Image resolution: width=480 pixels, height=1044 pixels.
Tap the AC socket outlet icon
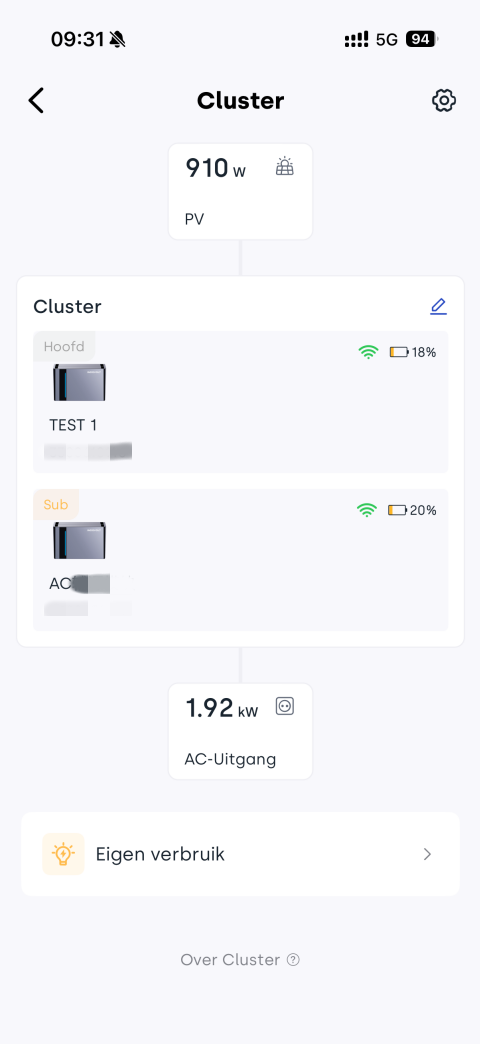[x=285, y=706]
